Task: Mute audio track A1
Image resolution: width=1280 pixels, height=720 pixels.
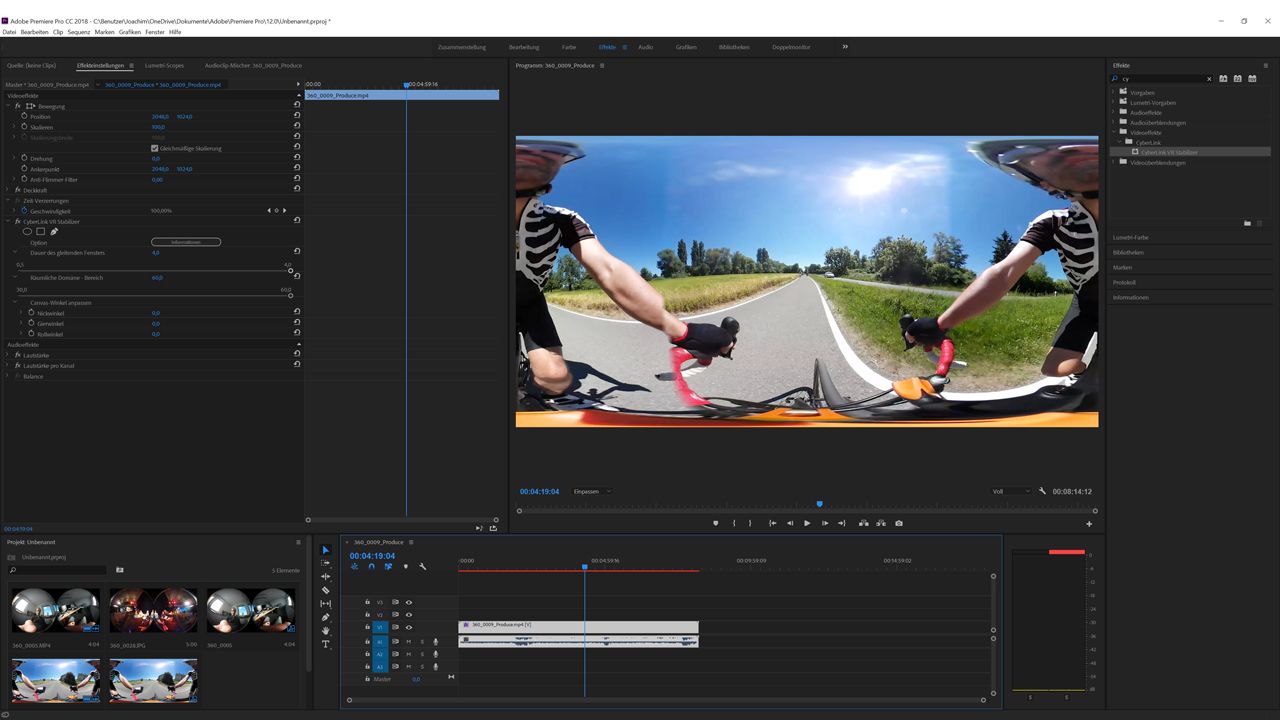Action: [x=408, y=641]
